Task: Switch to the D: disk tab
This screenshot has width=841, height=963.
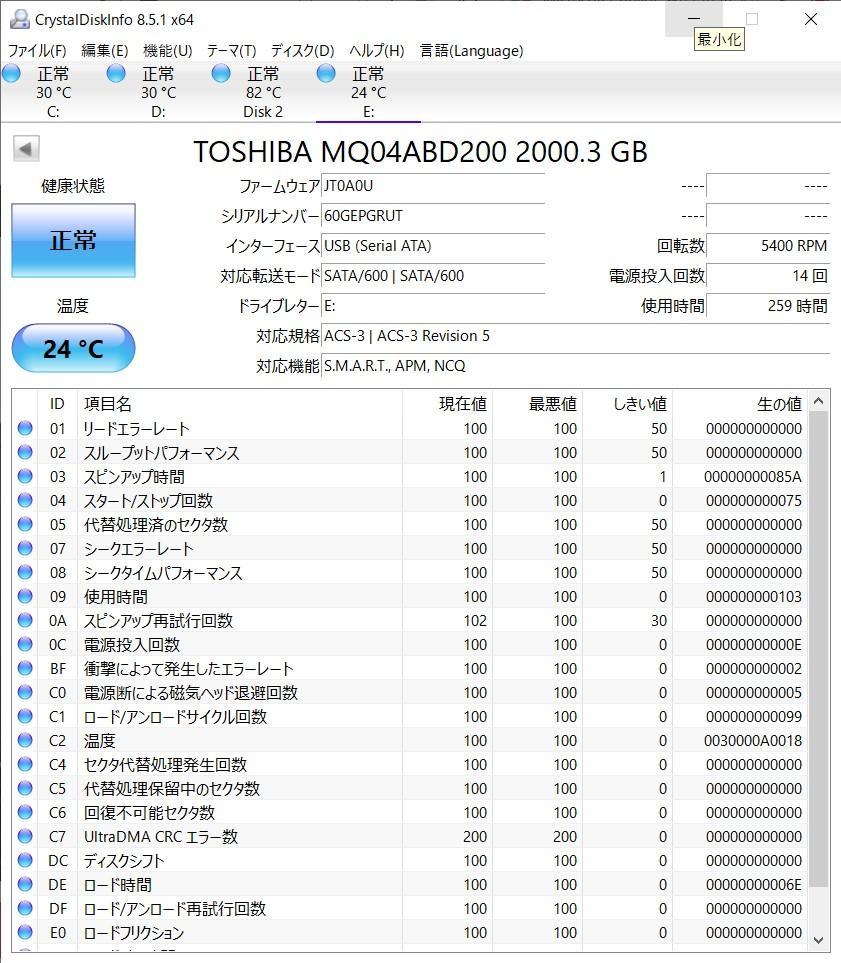Action: pos(158,92)
